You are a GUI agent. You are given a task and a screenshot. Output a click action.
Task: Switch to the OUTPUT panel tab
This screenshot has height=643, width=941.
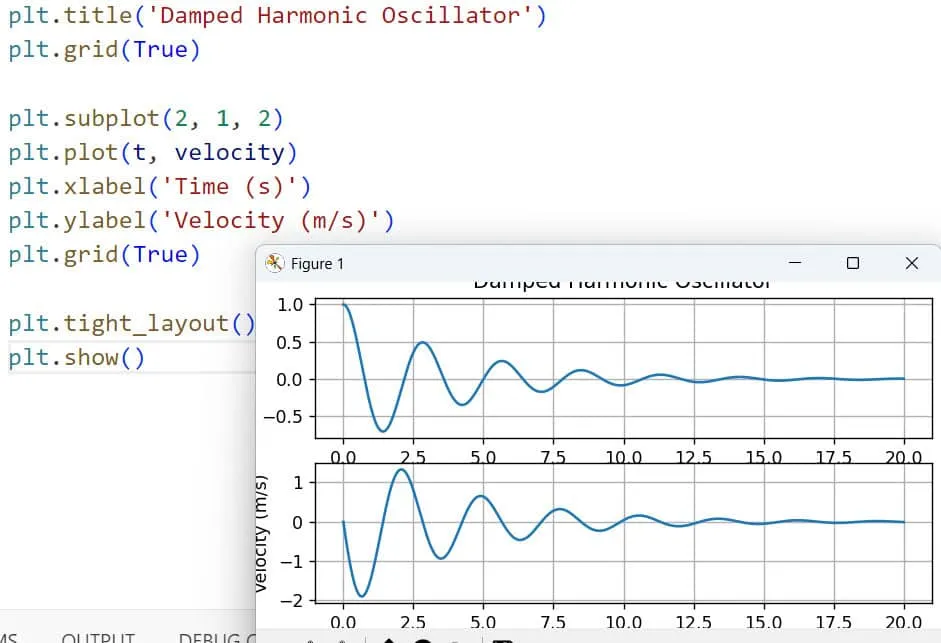tap(98, 637)
